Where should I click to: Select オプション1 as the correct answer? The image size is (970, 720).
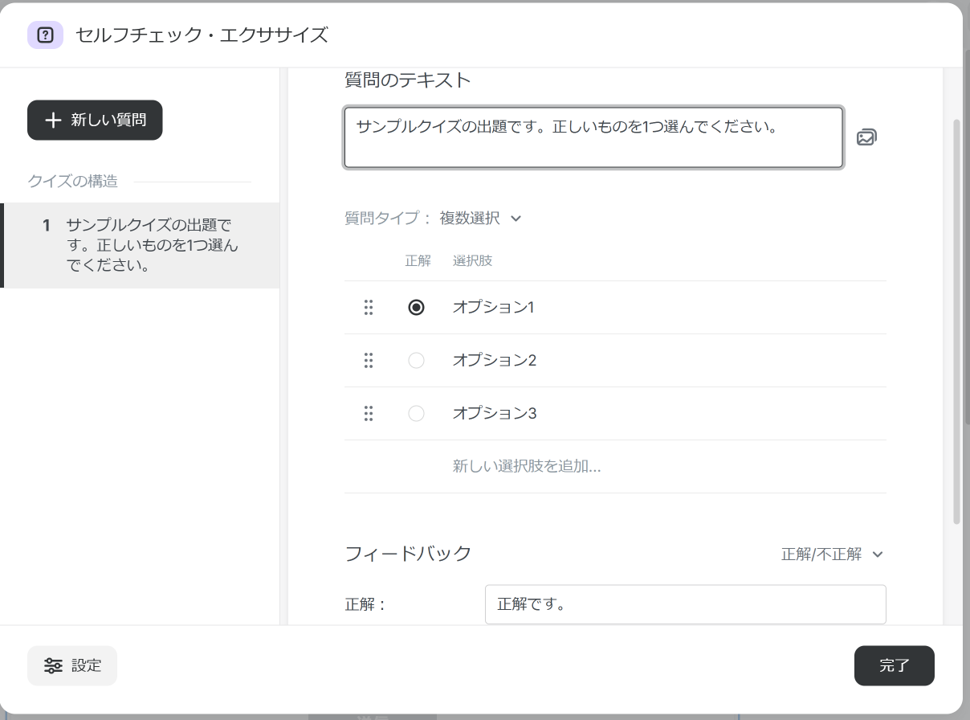[x=416, y=308]
